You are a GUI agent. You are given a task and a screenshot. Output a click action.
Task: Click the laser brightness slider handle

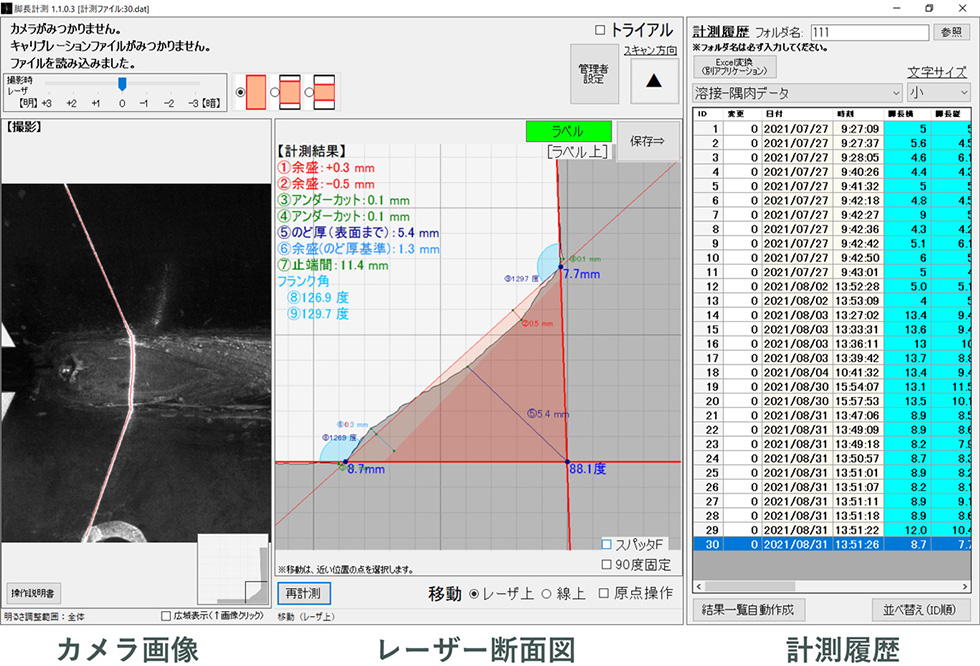122,84
